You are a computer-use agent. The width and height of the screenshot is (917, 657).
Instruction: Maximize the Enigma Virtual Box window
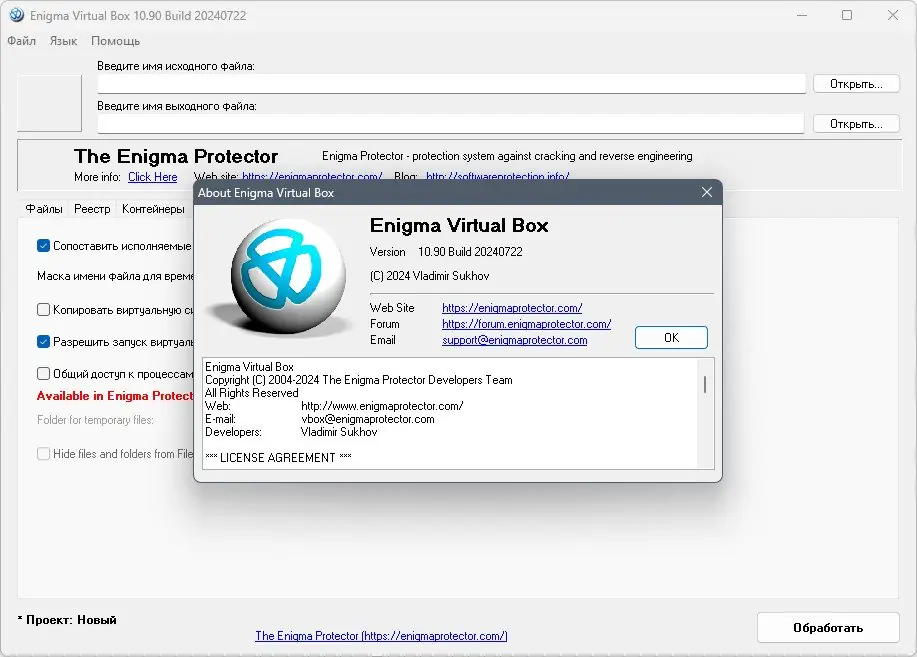pos(847,15)
